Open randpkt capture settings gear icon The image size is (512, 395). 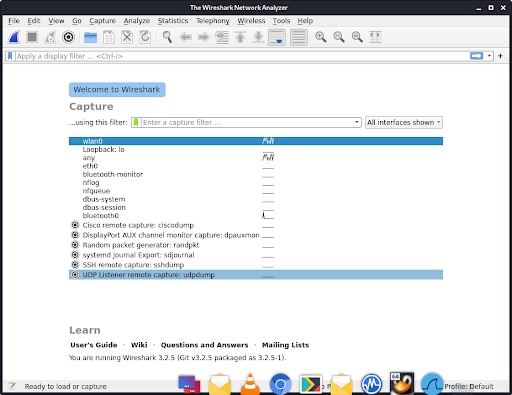point(75,245)
